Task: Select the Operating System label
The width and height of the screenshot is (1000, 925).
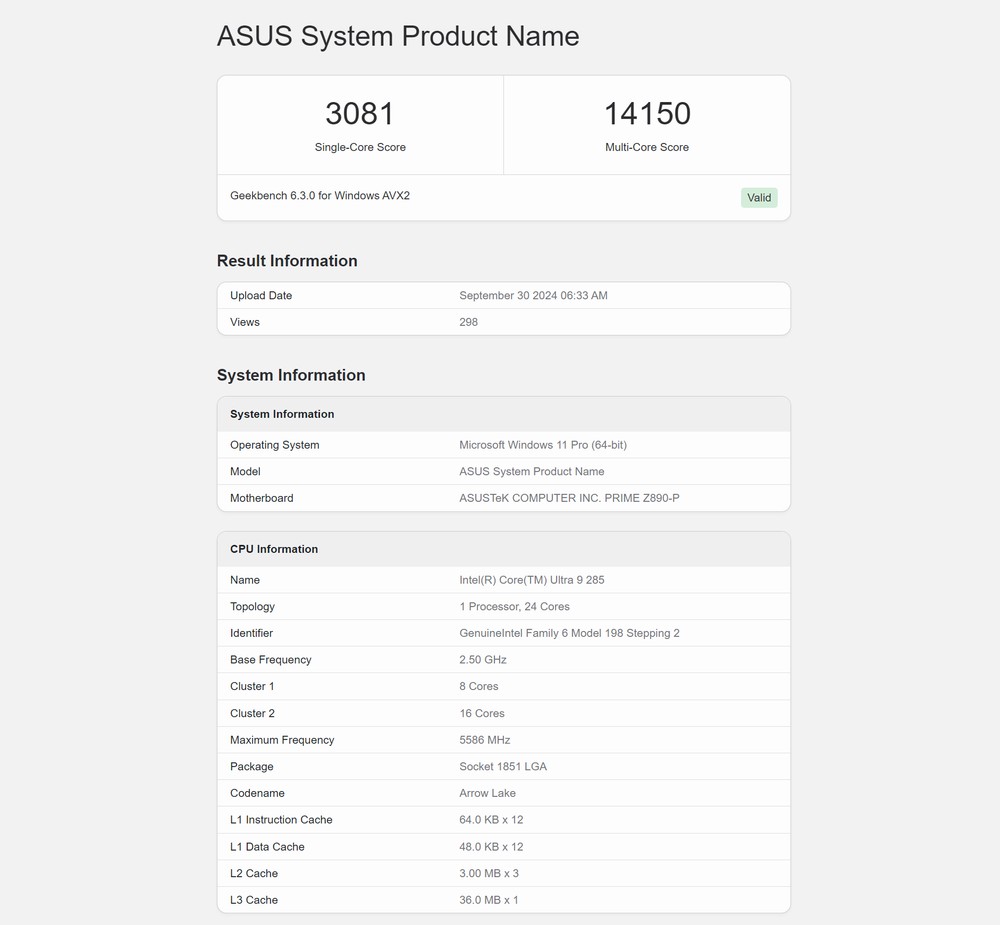Action: pos(275,445)
